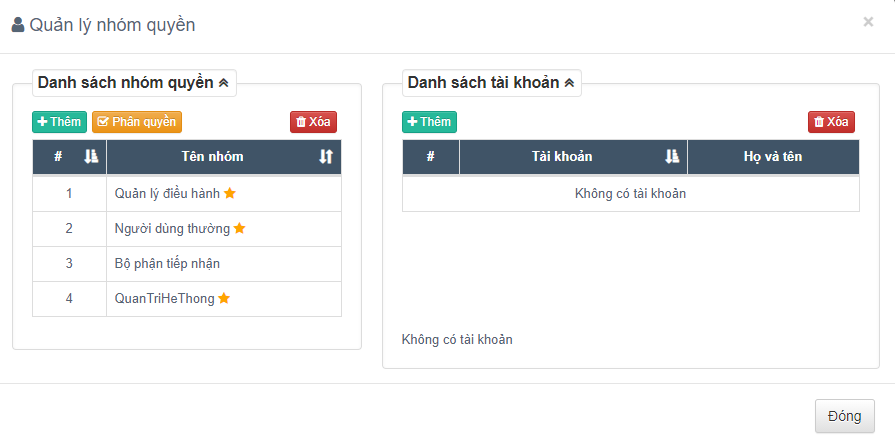Click the star icon beside Quản lý điều hành

click(230, 194)
